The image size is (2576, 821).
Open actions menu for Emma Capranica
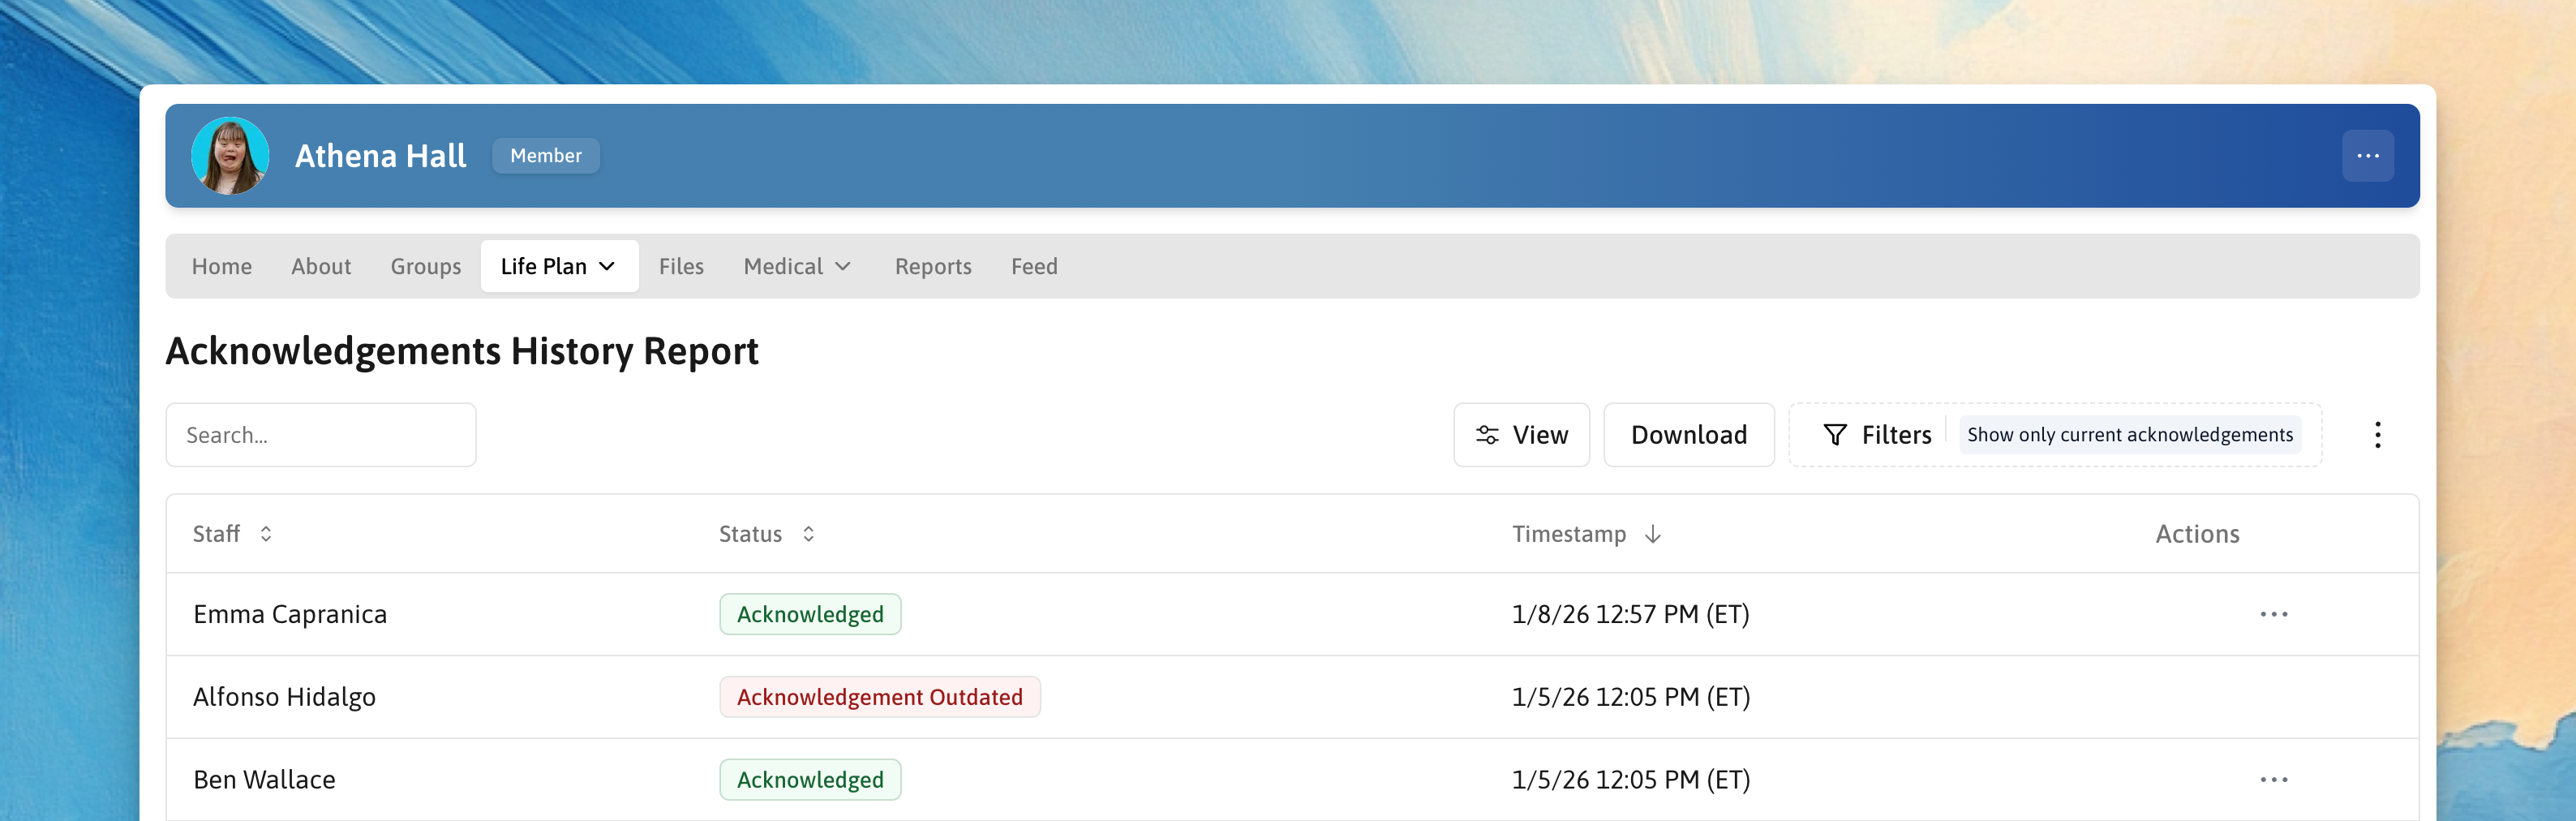[2273, 614]
